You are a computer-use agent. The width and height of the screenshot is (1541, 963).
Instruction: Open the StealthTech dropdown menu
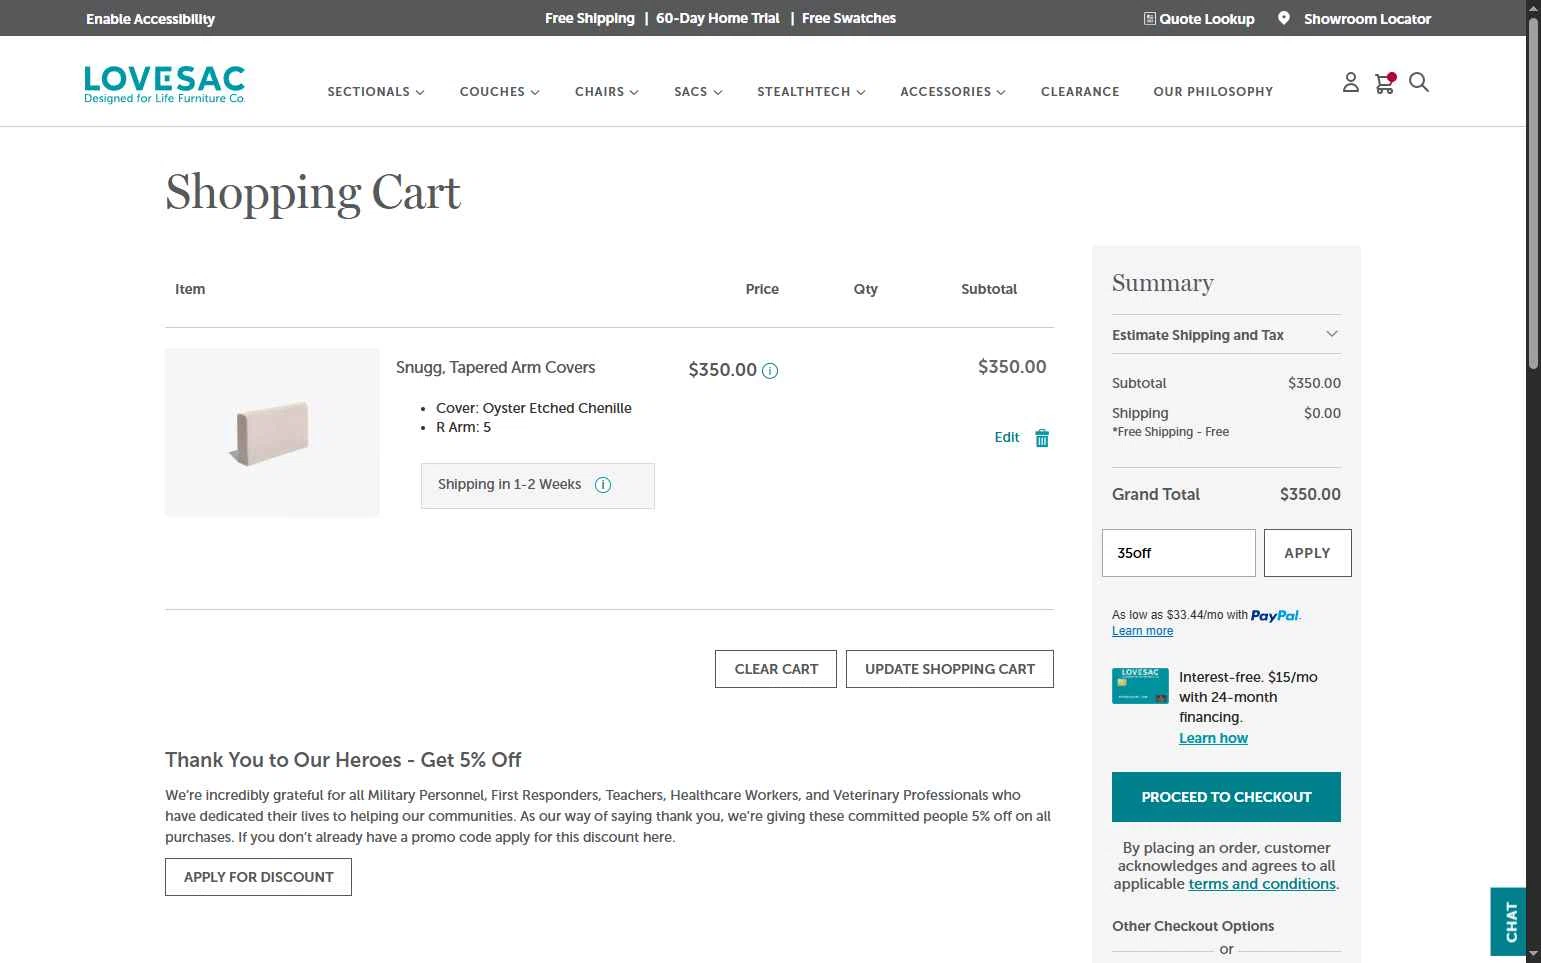coord(811,92)
